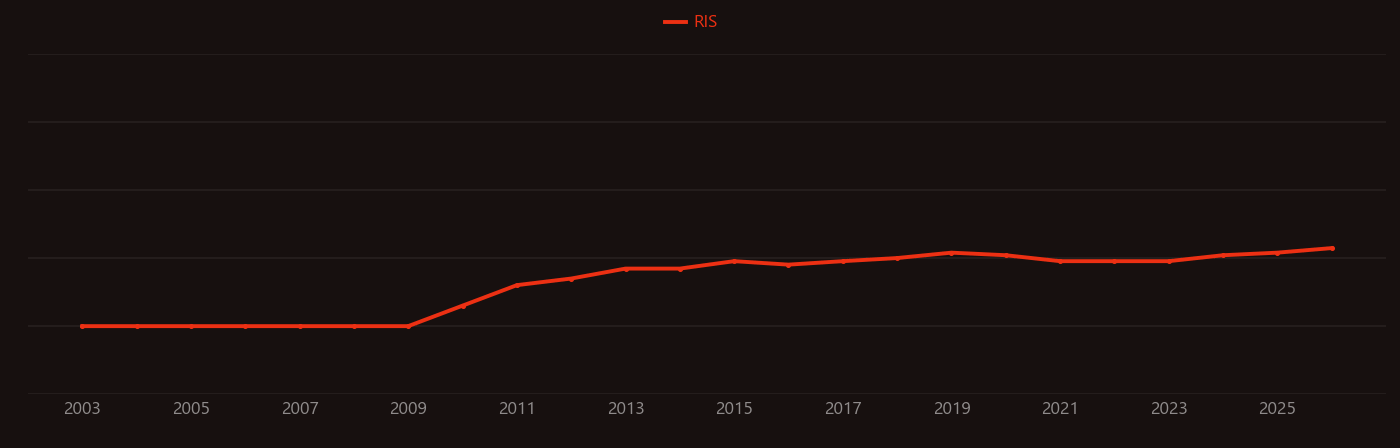Click the 2025 x-axis label
The width and height of the screenshot is (1400, 448).
coord(1277,409)
